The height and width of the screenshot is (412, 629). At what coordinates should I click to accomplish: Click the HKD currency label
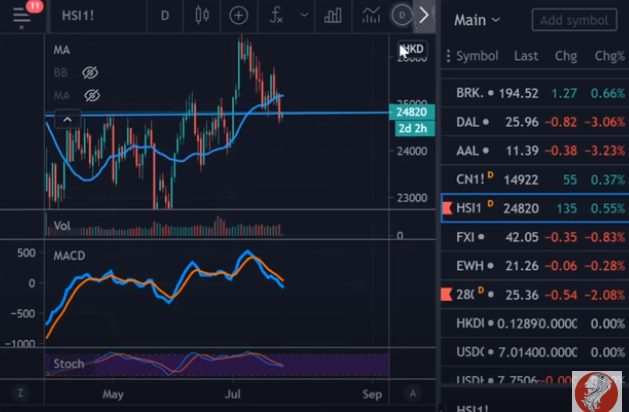pos(412,49)
